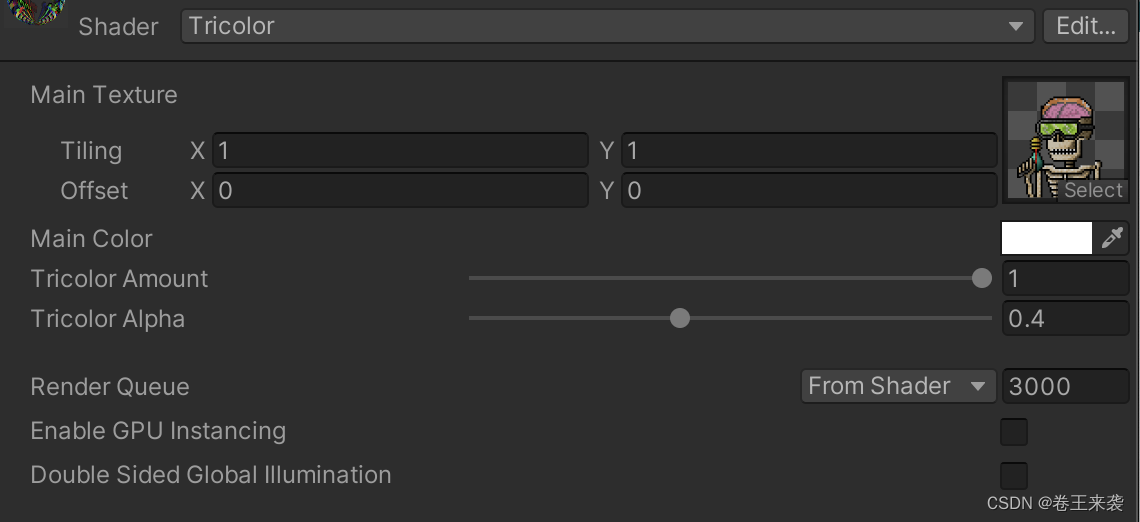Click the Edit... shader button

(1085, 26)
